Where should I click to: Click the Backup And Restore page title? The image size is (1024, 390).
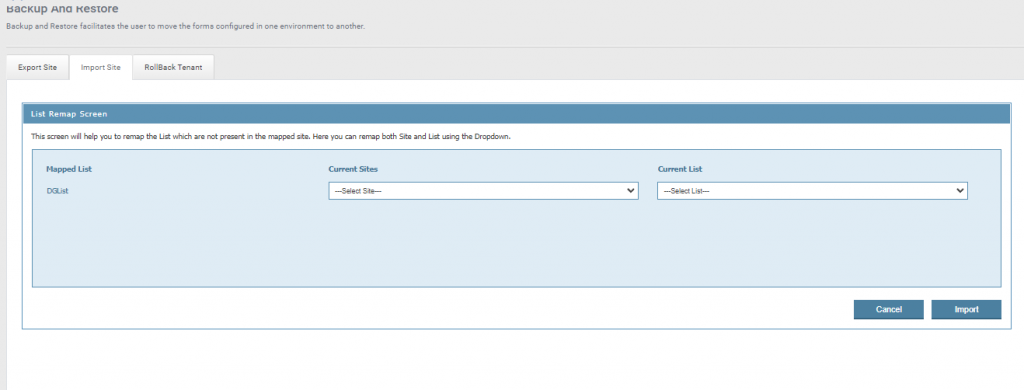62,8
